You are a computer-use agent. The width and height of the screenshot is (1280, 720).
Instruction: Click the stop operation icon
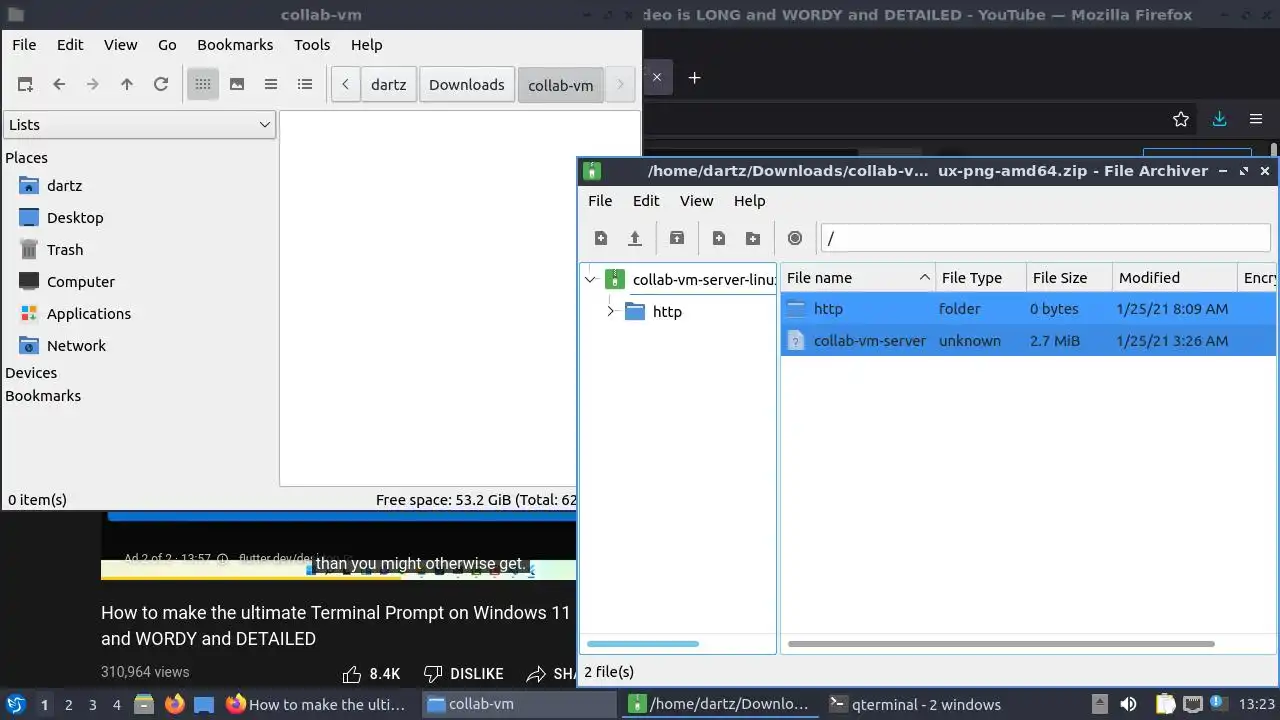(795, 238)
